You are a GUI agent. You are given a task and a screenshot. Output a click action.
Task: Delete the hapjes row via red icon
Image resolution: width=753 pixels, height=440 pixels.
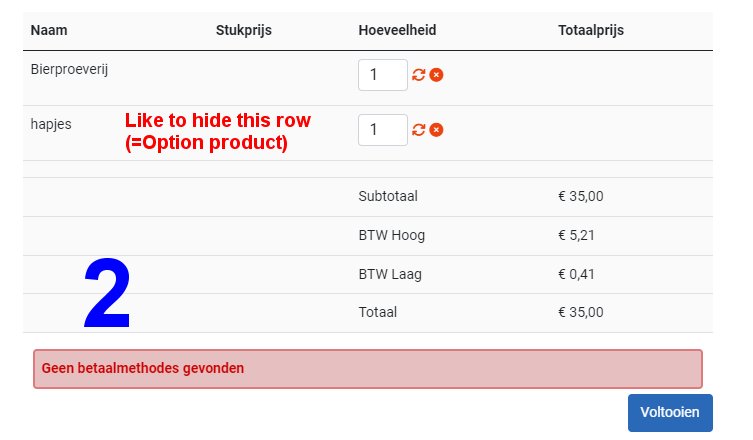[437, 130]
